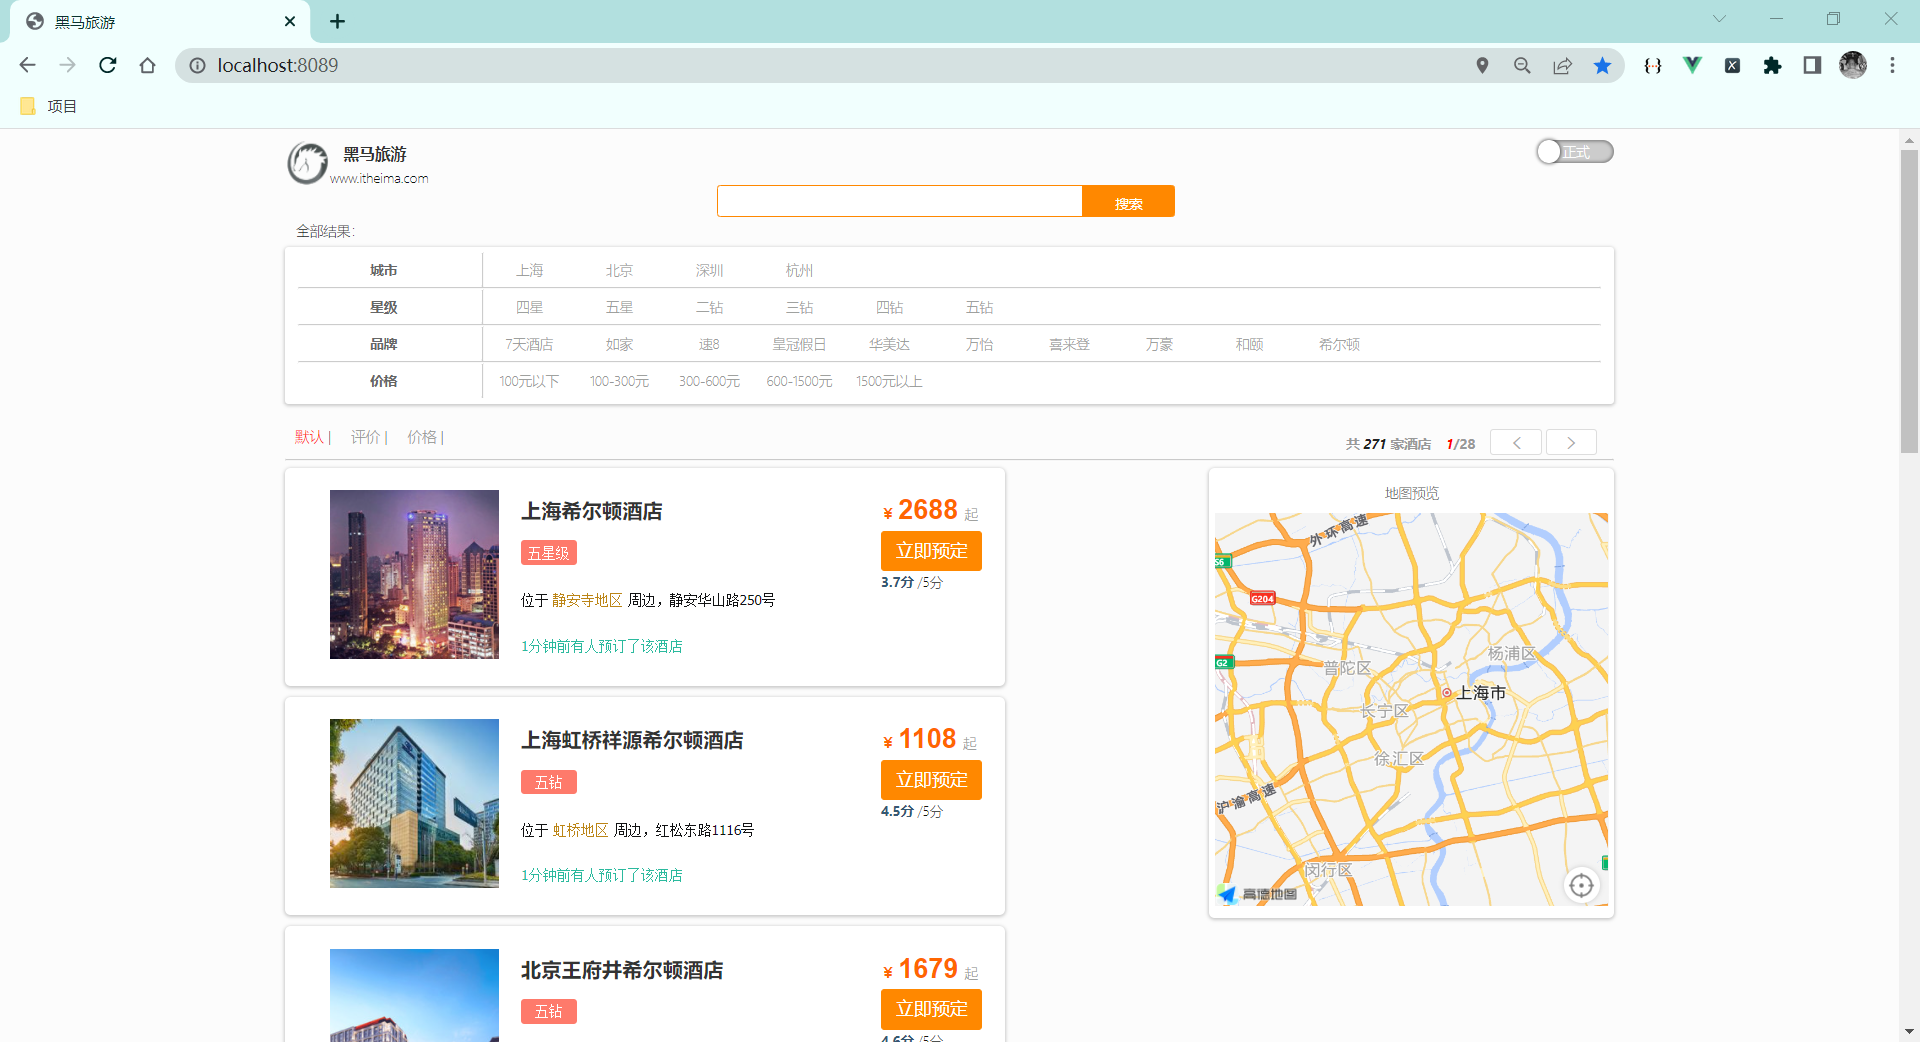1920x1042 pixels.
Task: Sort results by 默认
Action: click(x=310, y=437)
